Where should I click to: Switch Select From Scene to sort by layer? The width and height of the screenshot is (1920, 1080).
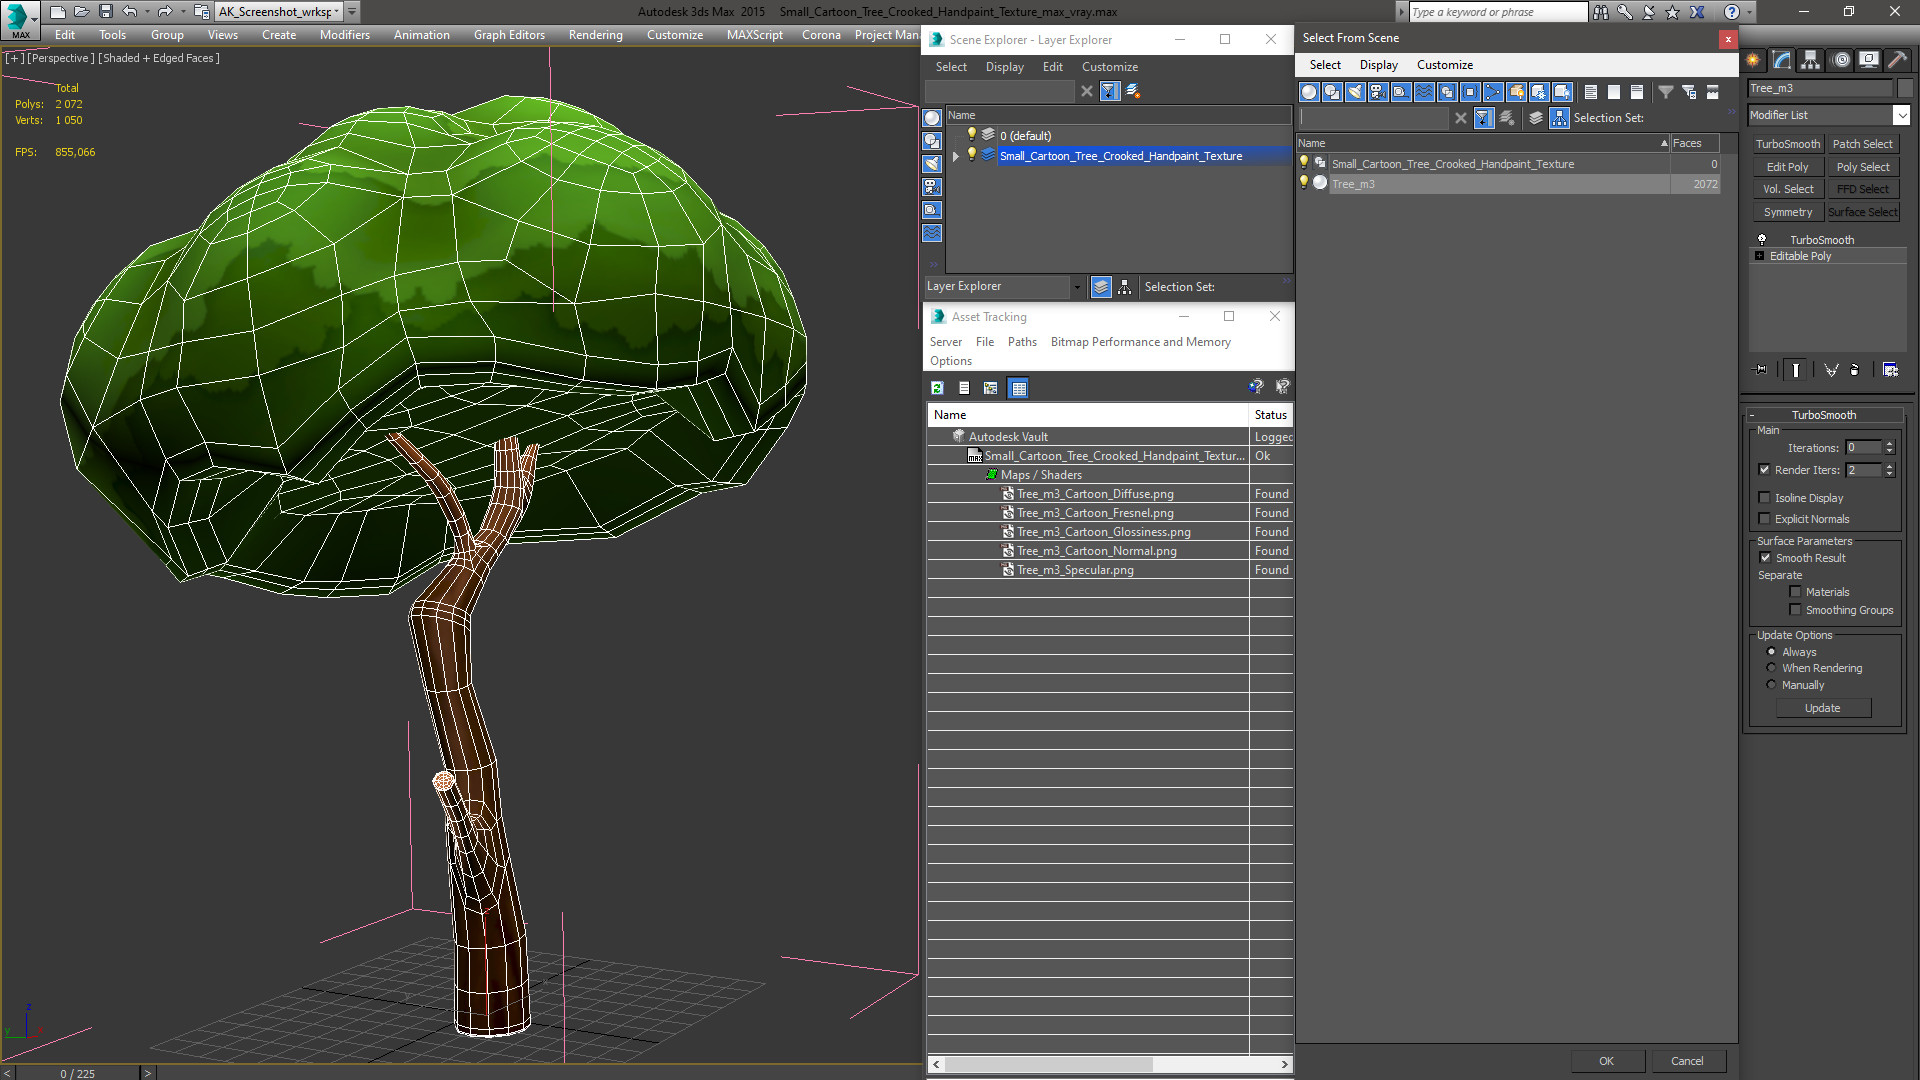(x=1536, y=118)
